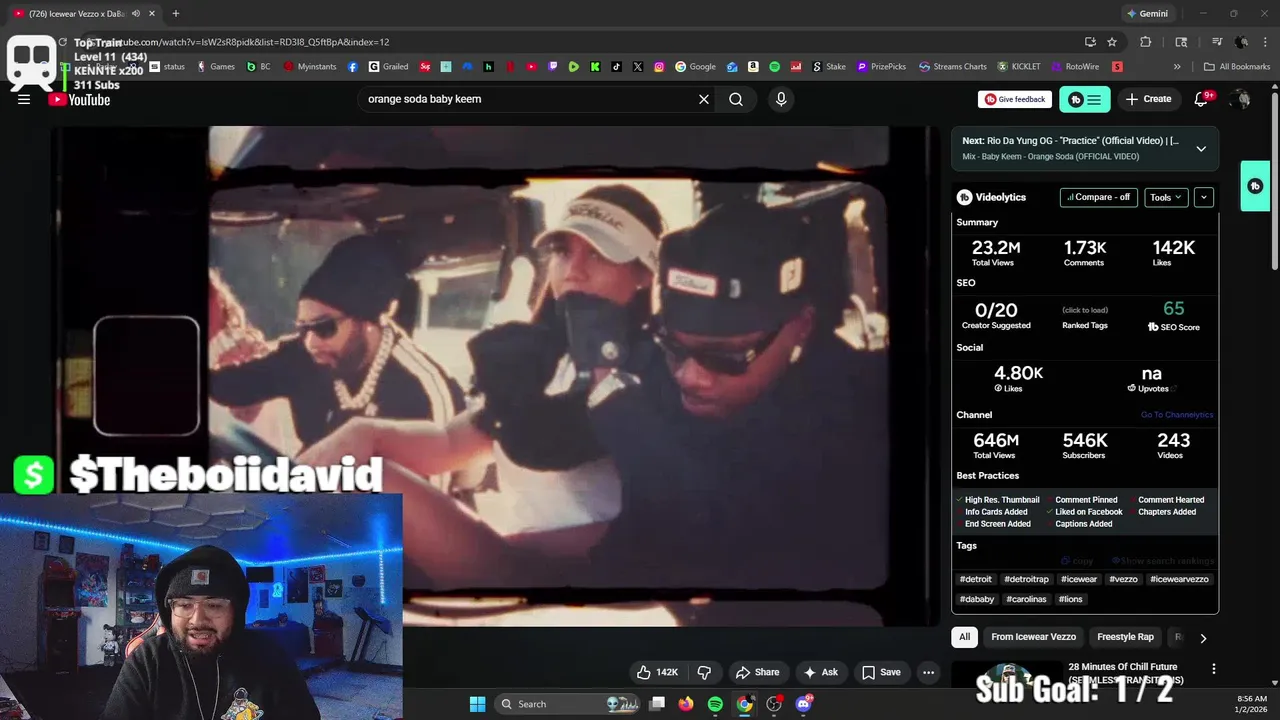Open the PrizePicks bookmark
The image size is (1280, 720).
(x=881, y=67)
